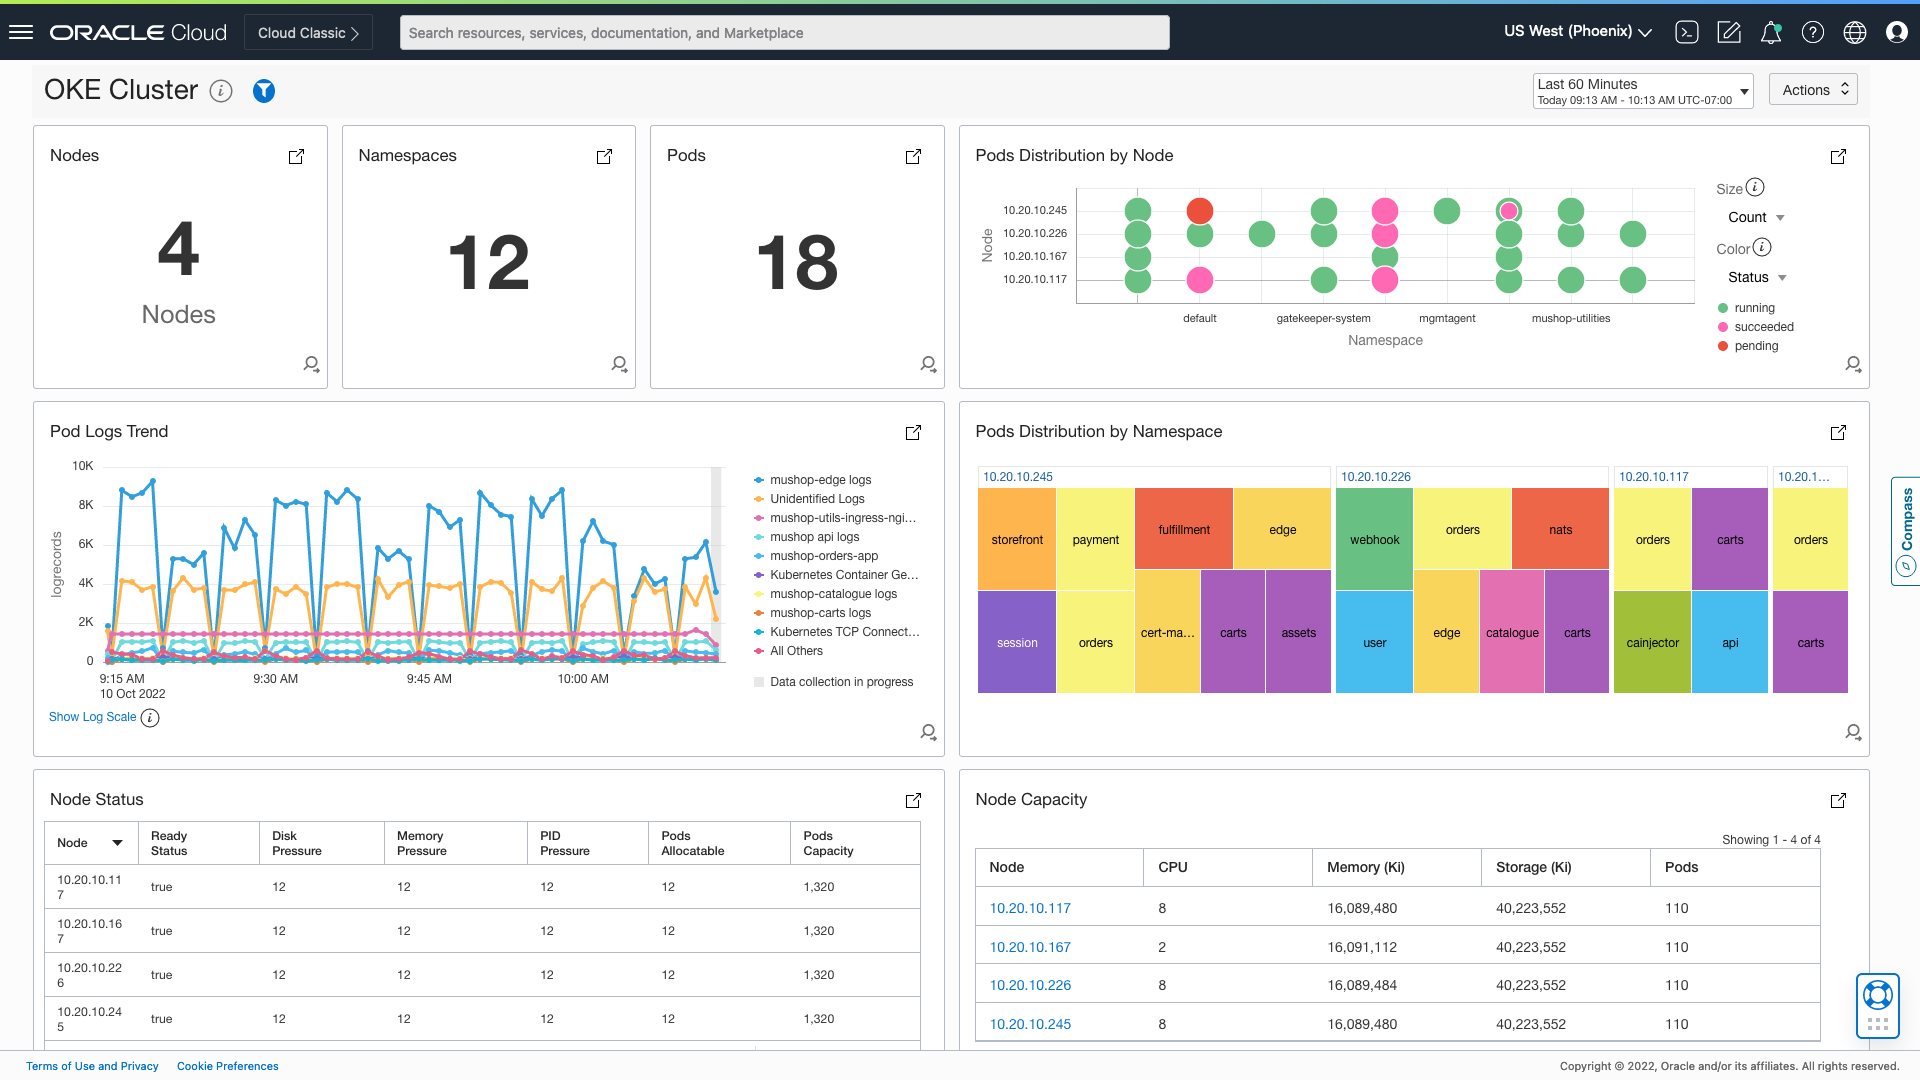Click the Show Log Scale link
The height and width of the screenshot is (1080, 1920).
92,717
